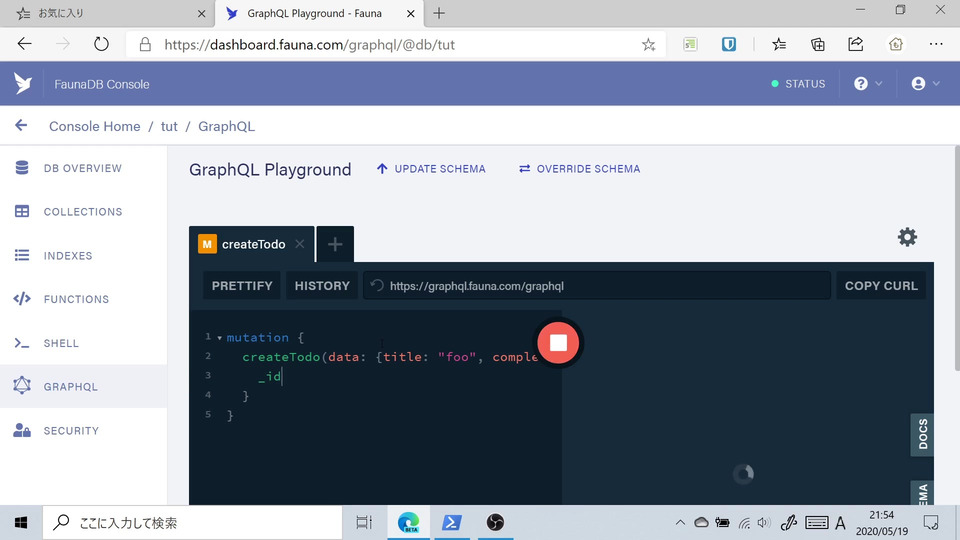Open Indexes in sidebar

click(83, 255)
